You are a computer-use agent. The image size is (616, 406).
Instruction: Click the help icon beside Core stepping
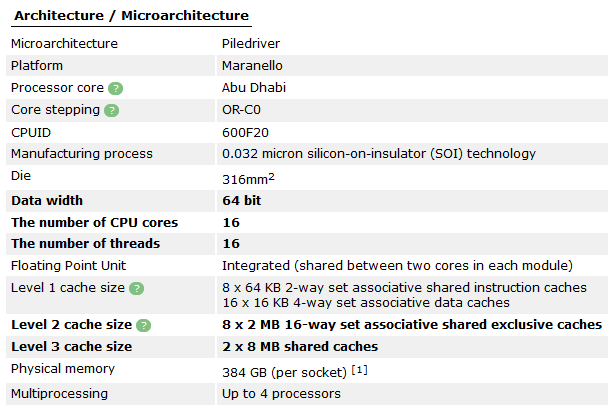[112, 110]
